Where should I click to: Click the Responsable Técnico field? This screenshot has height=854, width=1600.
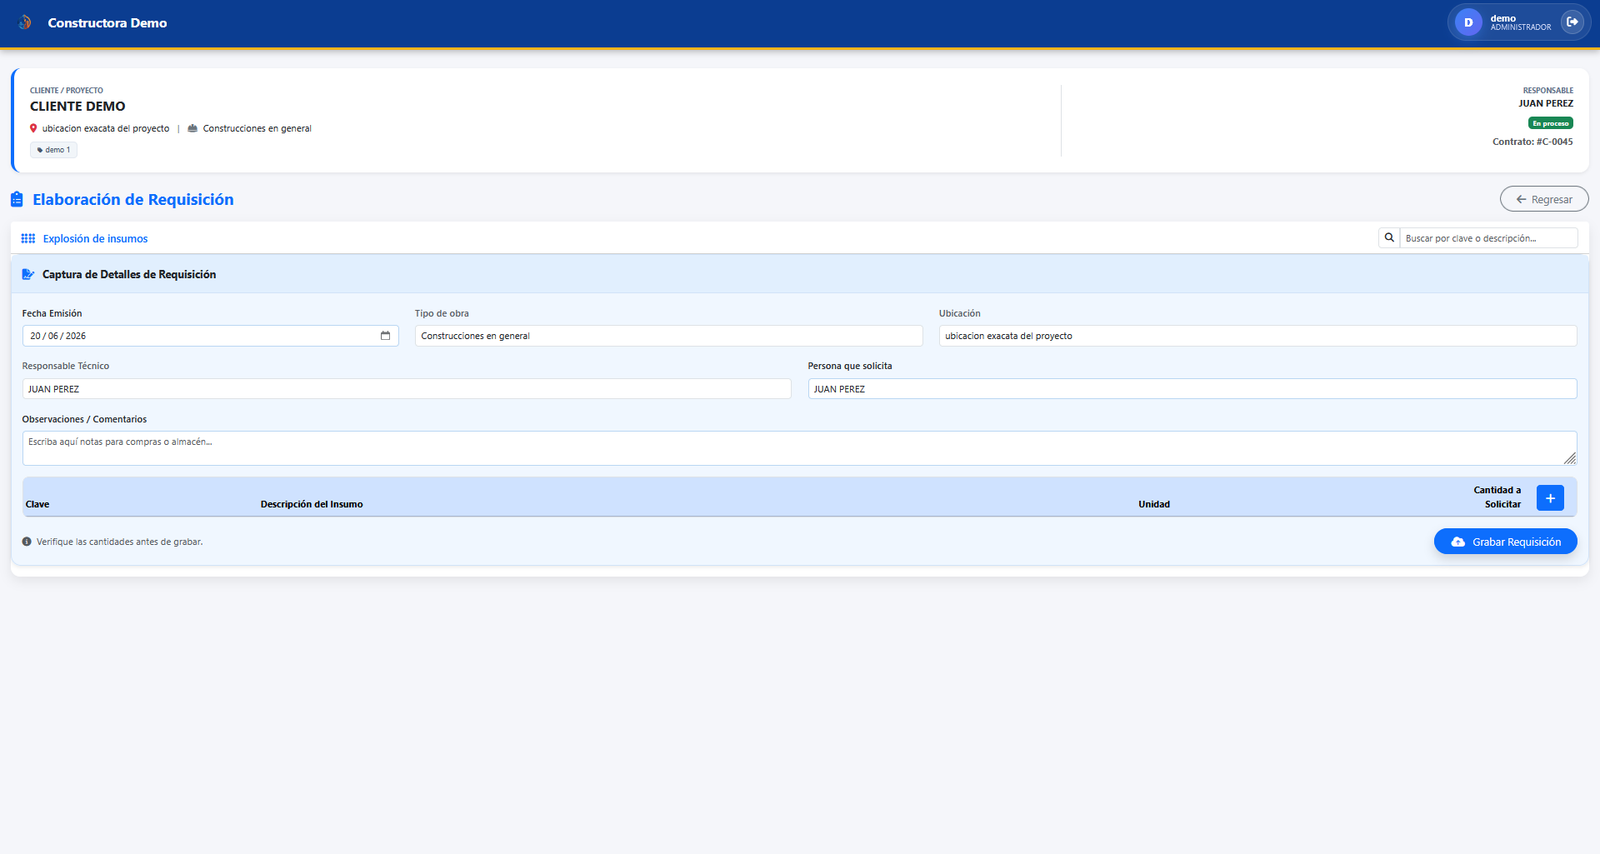407,389
